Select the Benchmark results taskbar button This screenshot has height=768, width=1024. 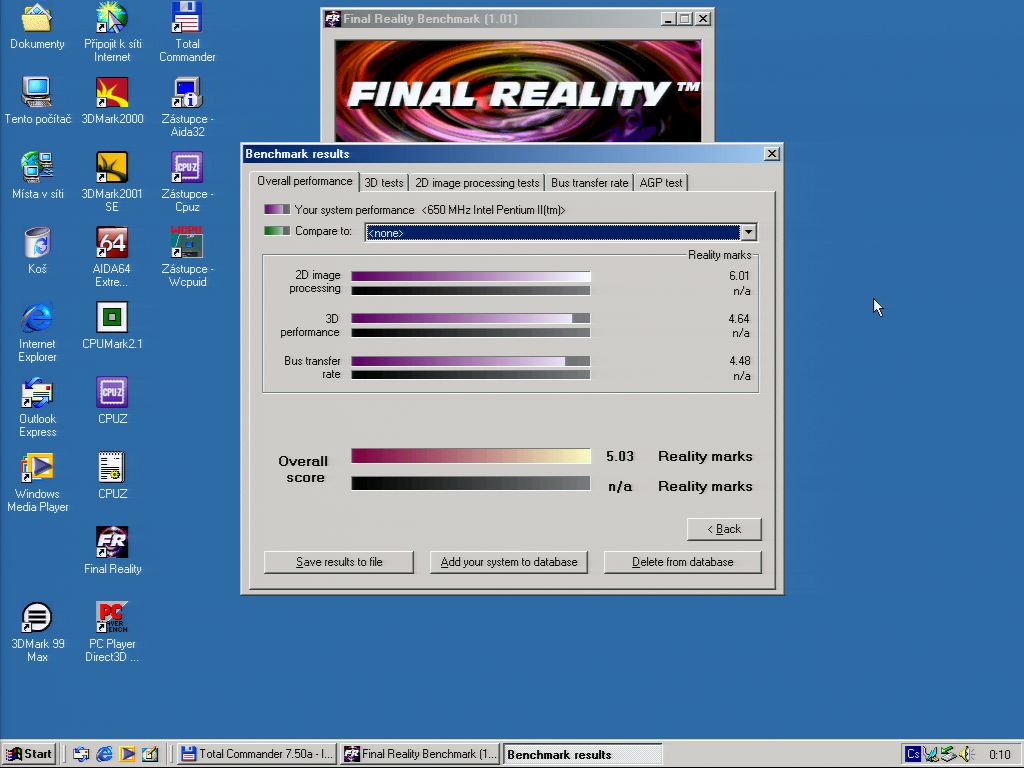click(x=583, y=754)
